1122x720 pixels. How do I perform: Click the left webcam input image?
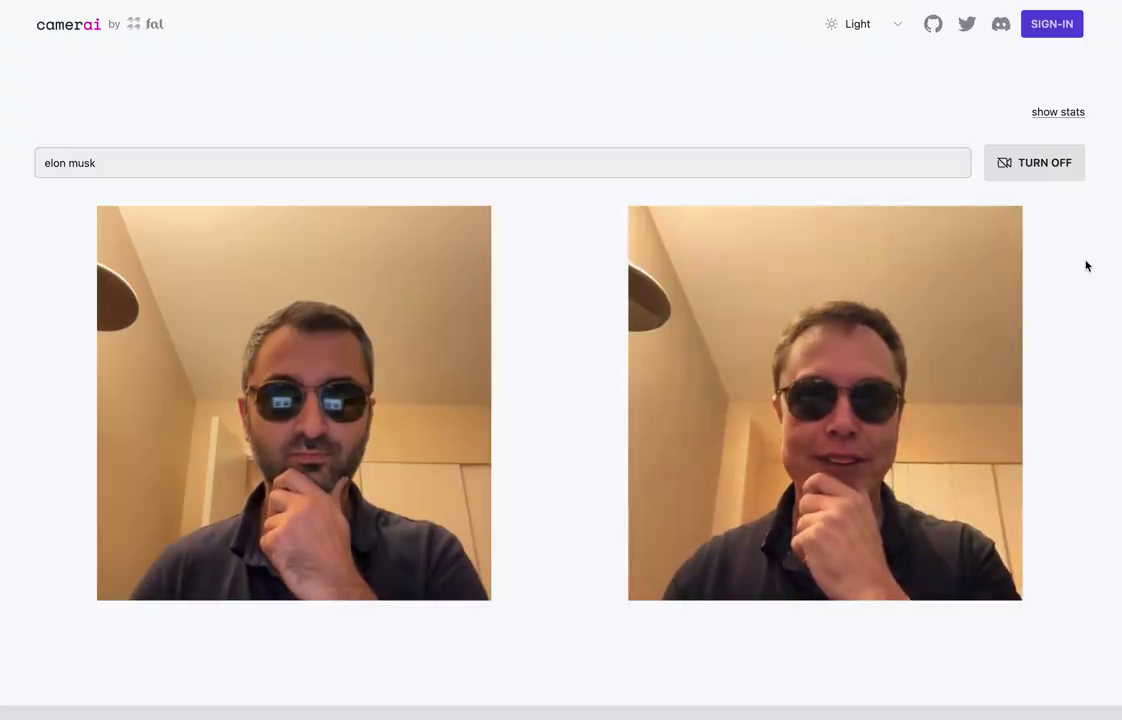pos(294,403)
